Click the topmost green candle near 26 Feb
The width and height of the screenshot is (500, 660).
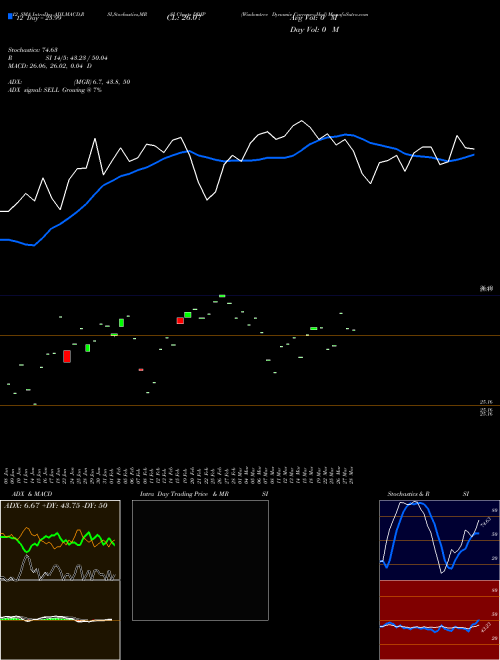222,296
